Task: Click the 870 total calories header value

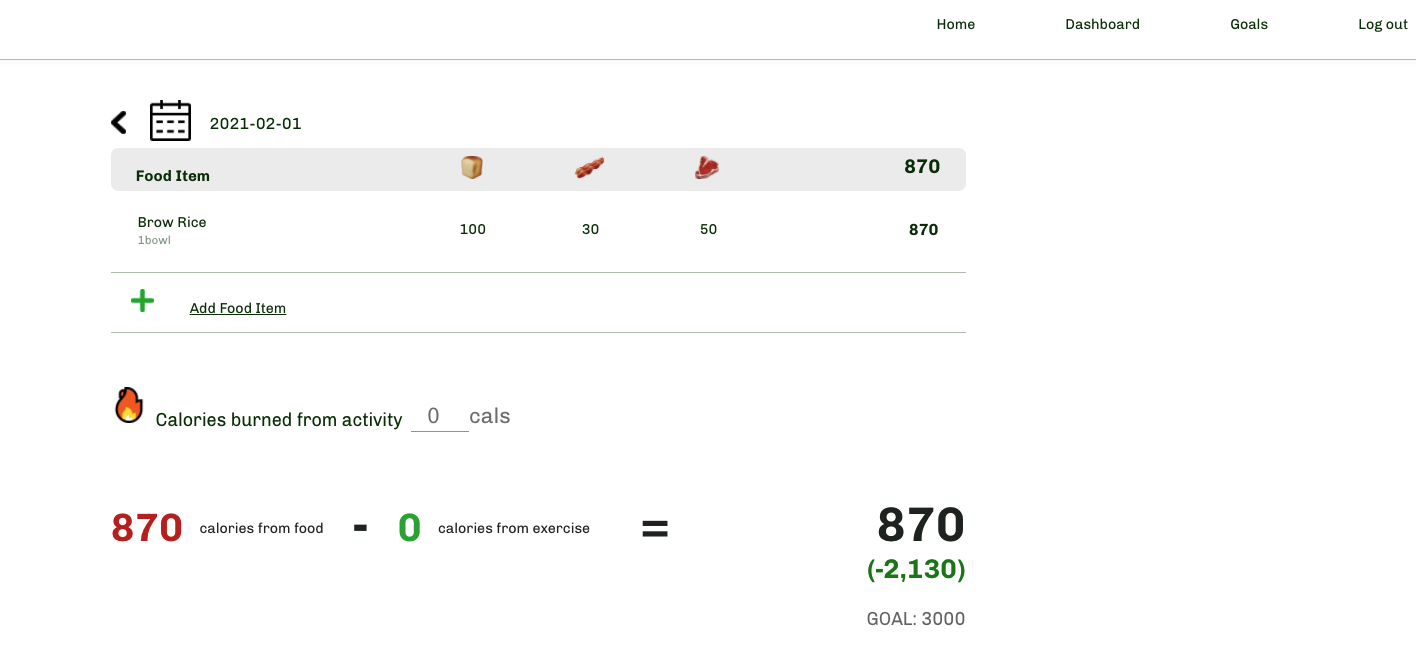Action: (x=922, y=167)
